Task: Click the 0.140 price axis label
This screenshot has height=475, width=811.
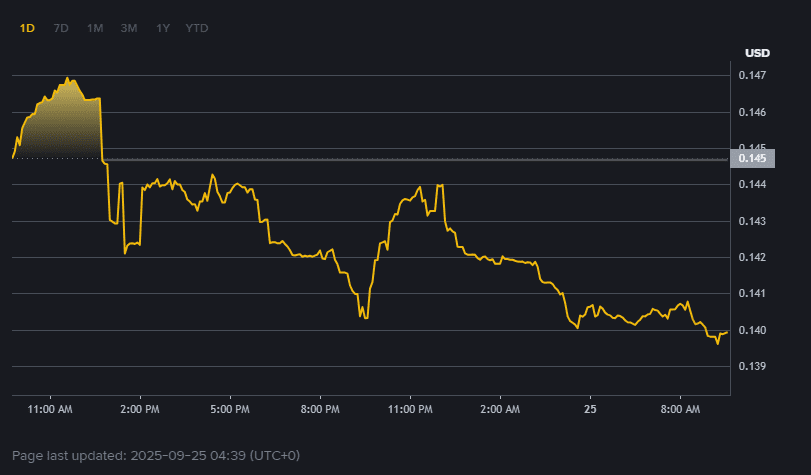Action: click(x=752, y=330)
